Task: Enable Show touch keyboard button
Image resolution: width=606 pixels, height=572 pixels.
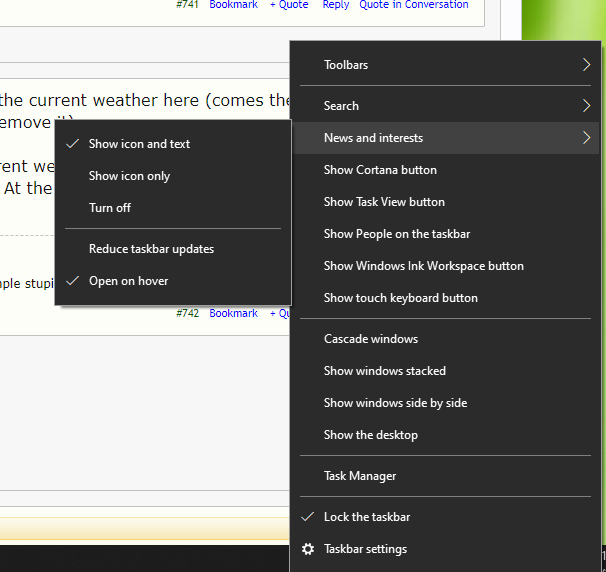Action: click(x=400, y=298)
